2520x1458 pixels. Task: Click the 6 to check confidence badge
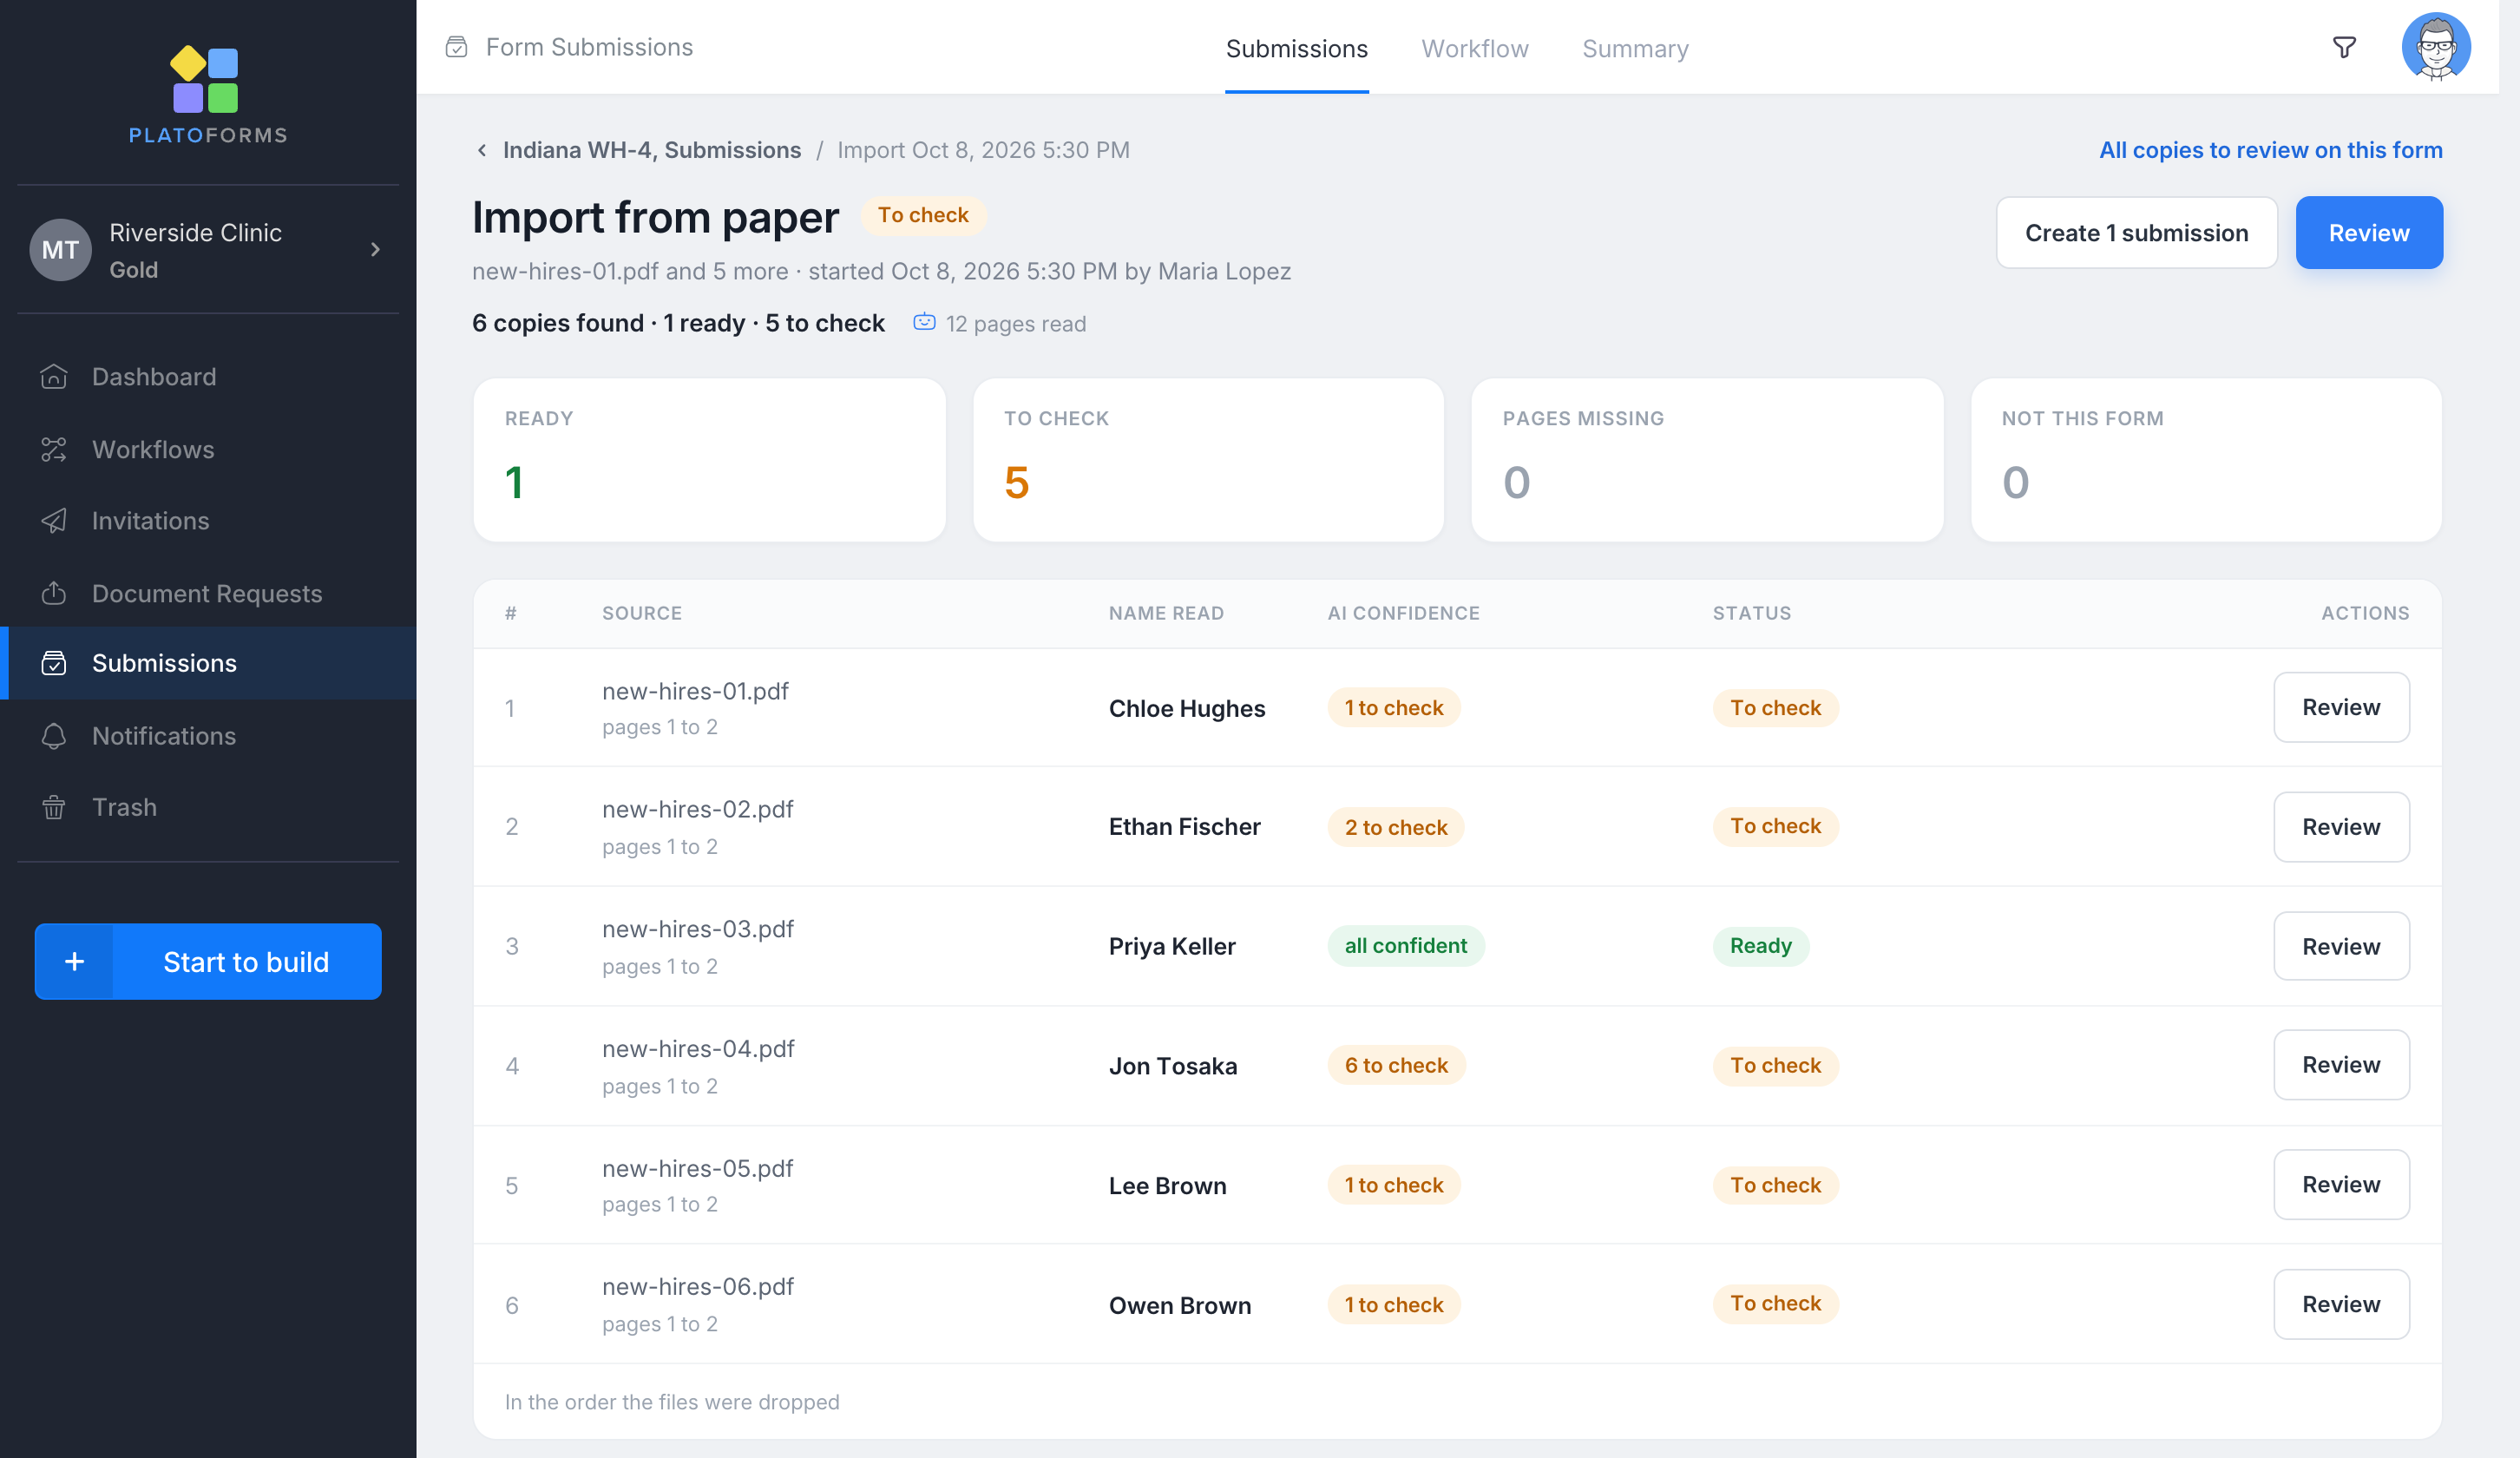pos(1396,1065)
